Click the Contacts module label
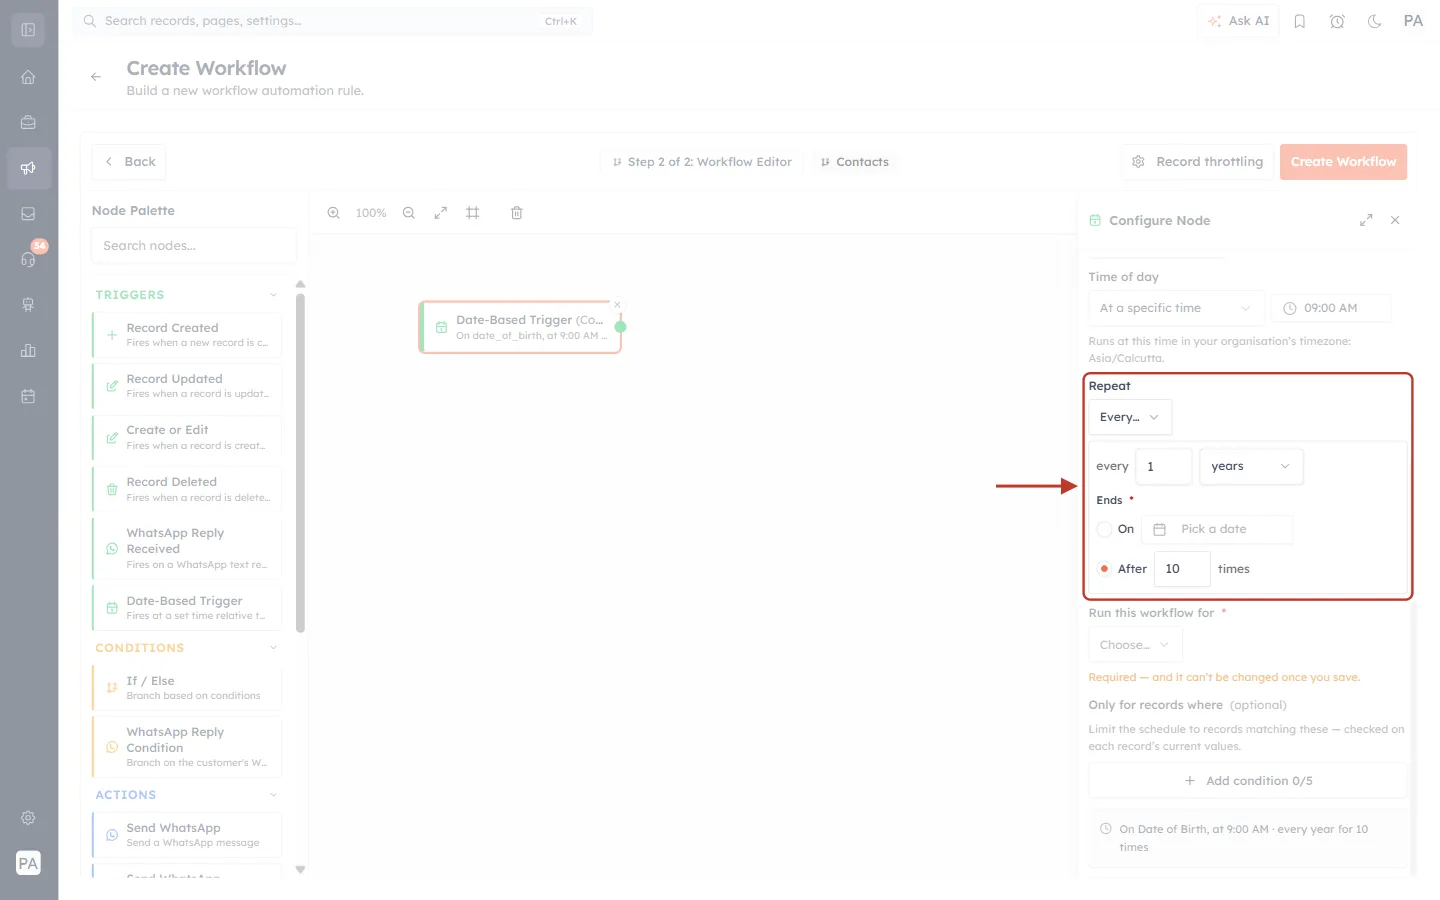This screenshot has height=900, width=1440. click(x=855, y=162)
